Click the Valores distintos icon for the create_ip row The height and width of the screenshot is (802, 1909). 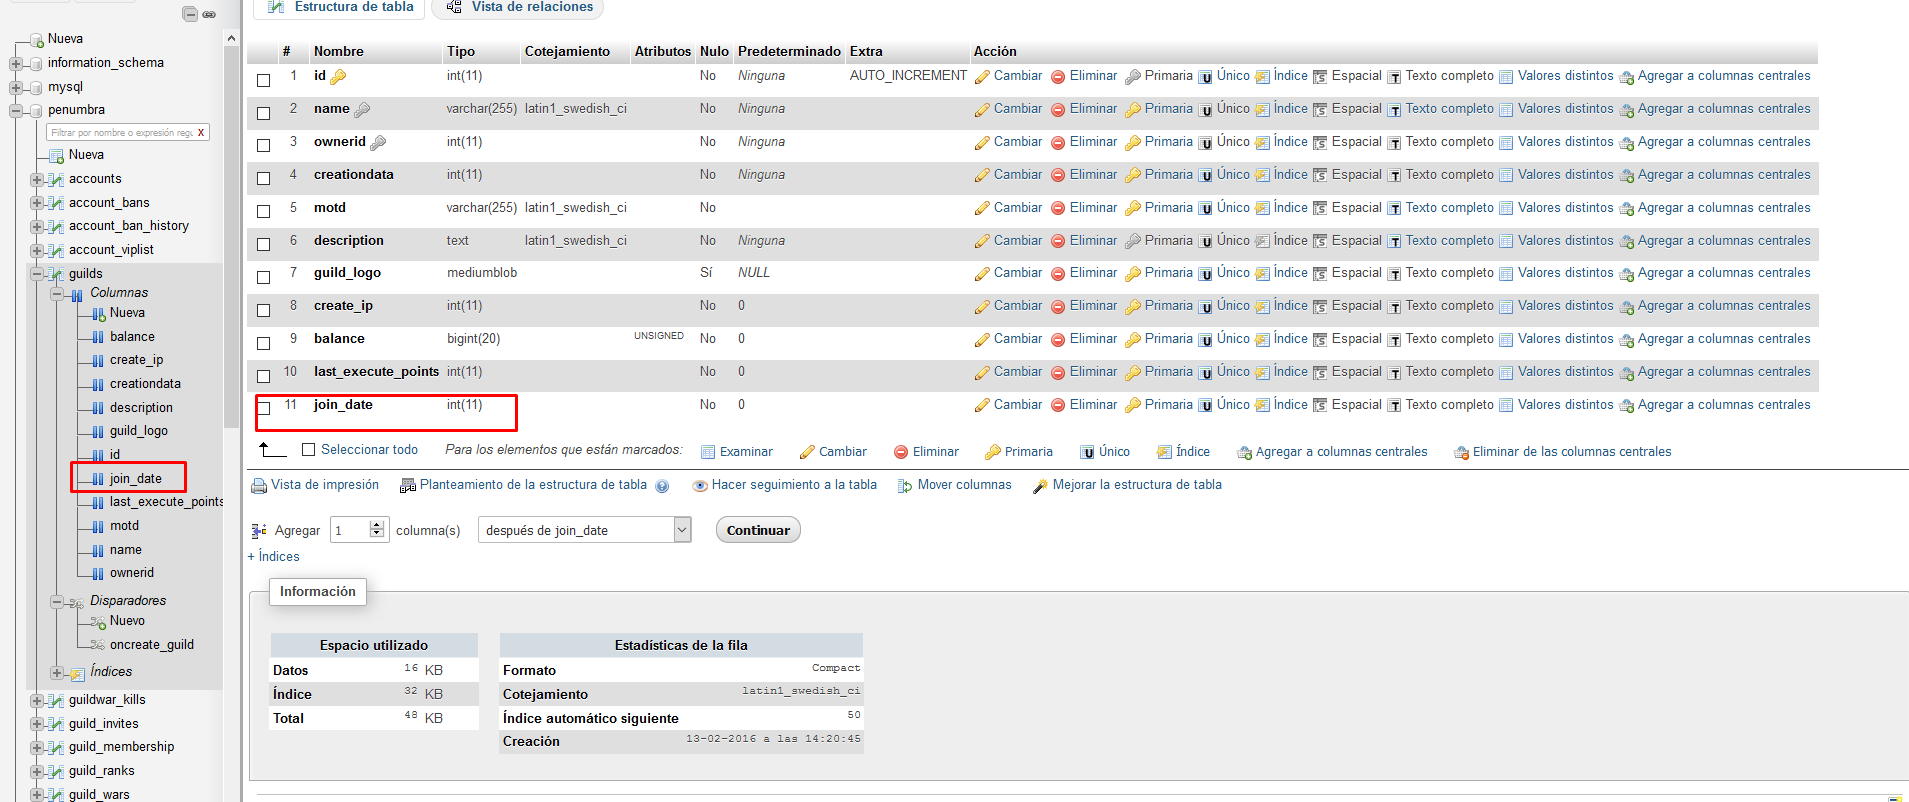(1506, 307)
